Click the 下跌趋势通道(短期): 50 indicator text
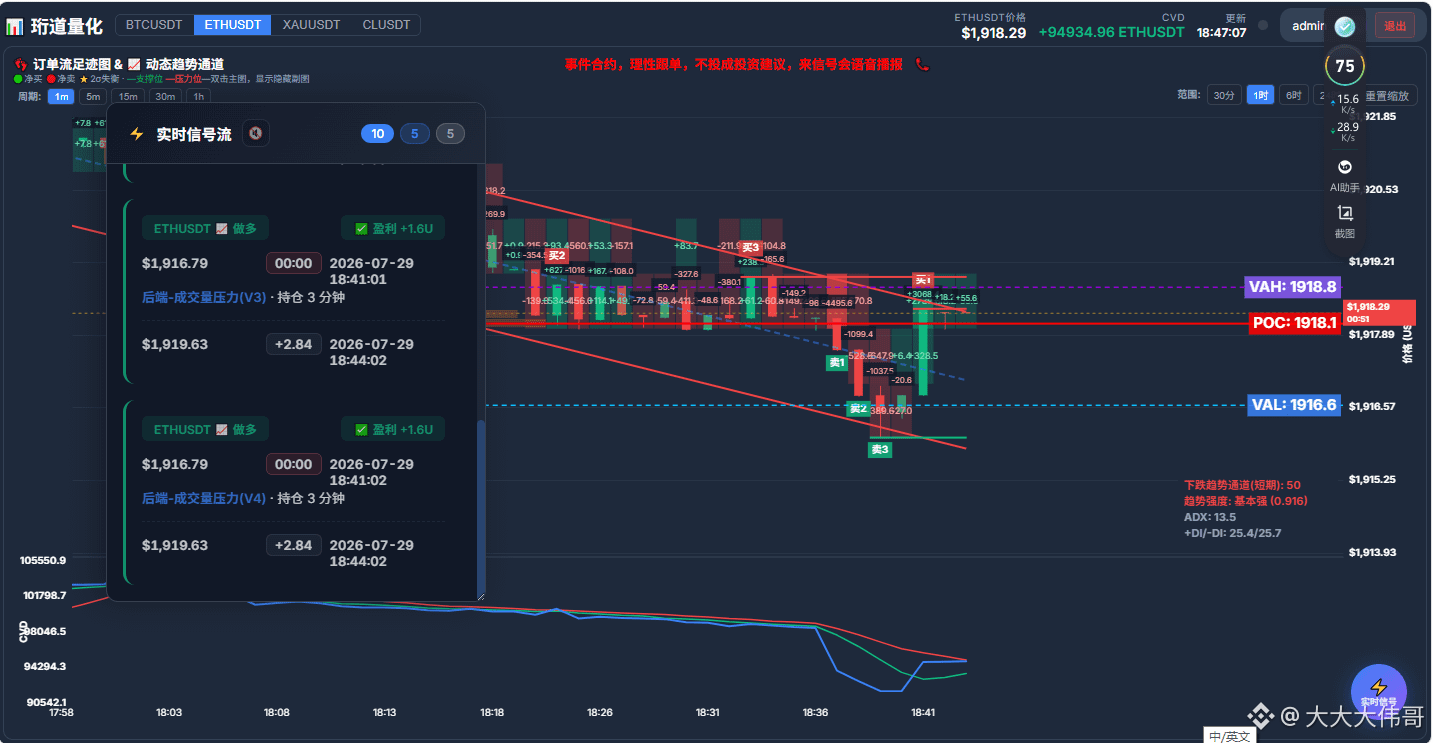Viewport: 1433px width, 743px height. tap(1242, 485)
